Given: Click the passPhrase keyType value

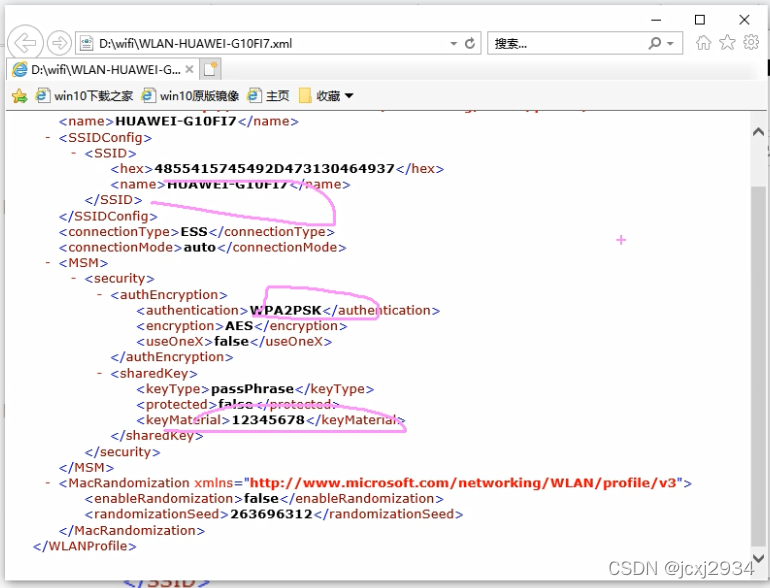Looking at the screenshot, I should pyautogui.click(x=252, y=389).
